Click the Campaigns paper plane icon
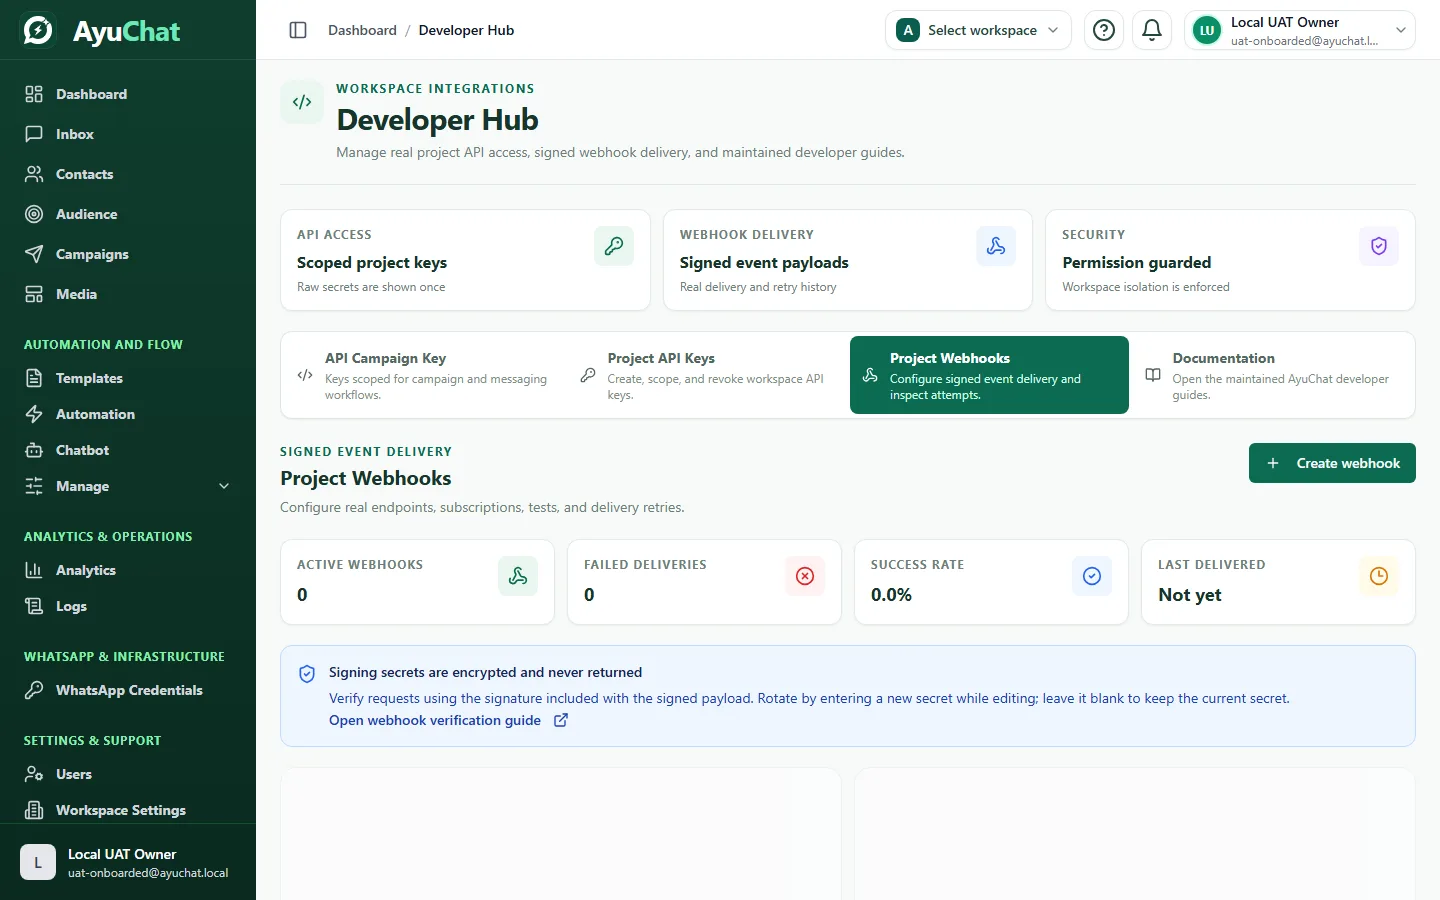Viewport: 1440px width, 900px height. click(34, 254)
